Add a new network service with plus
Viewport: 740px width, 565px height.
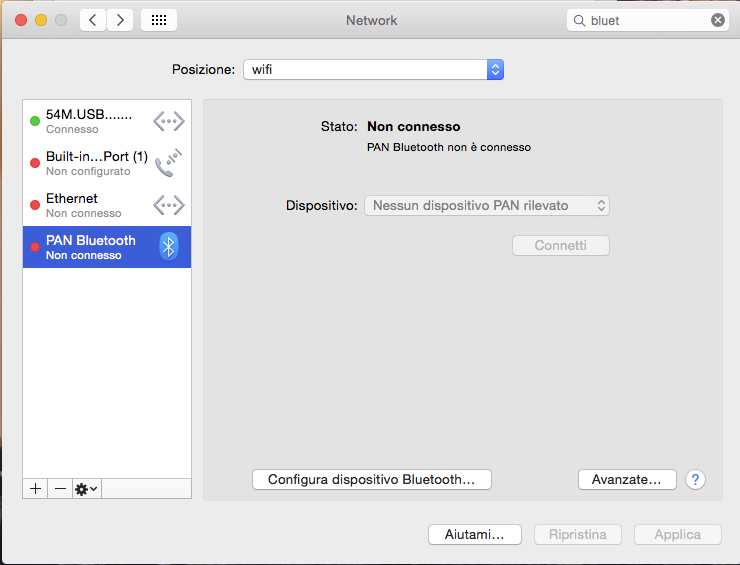[x=35, y=489]
